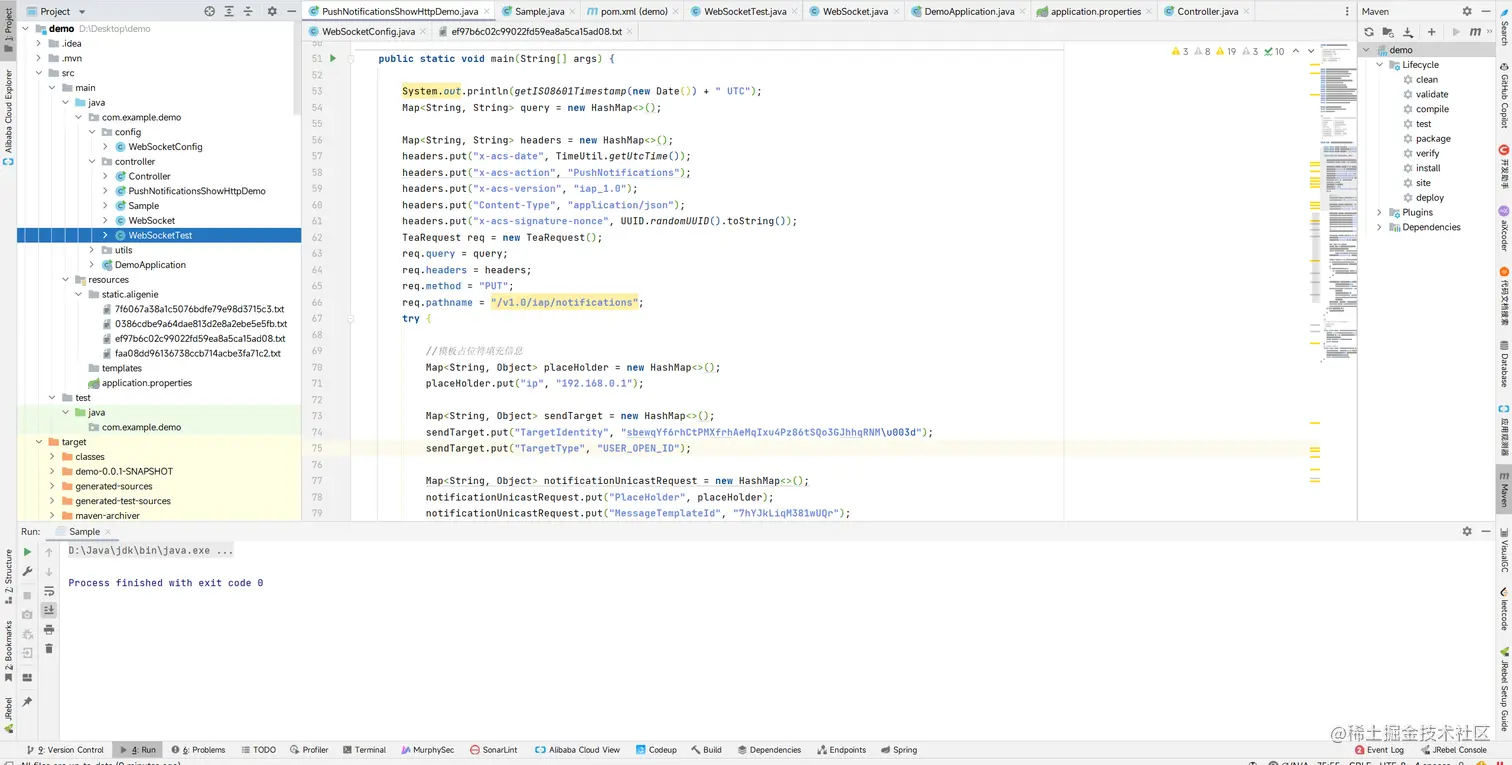Screen dimensions: 1512x765
Task: Execute Maven goal 'm' icon
Action: (1473, 32)
